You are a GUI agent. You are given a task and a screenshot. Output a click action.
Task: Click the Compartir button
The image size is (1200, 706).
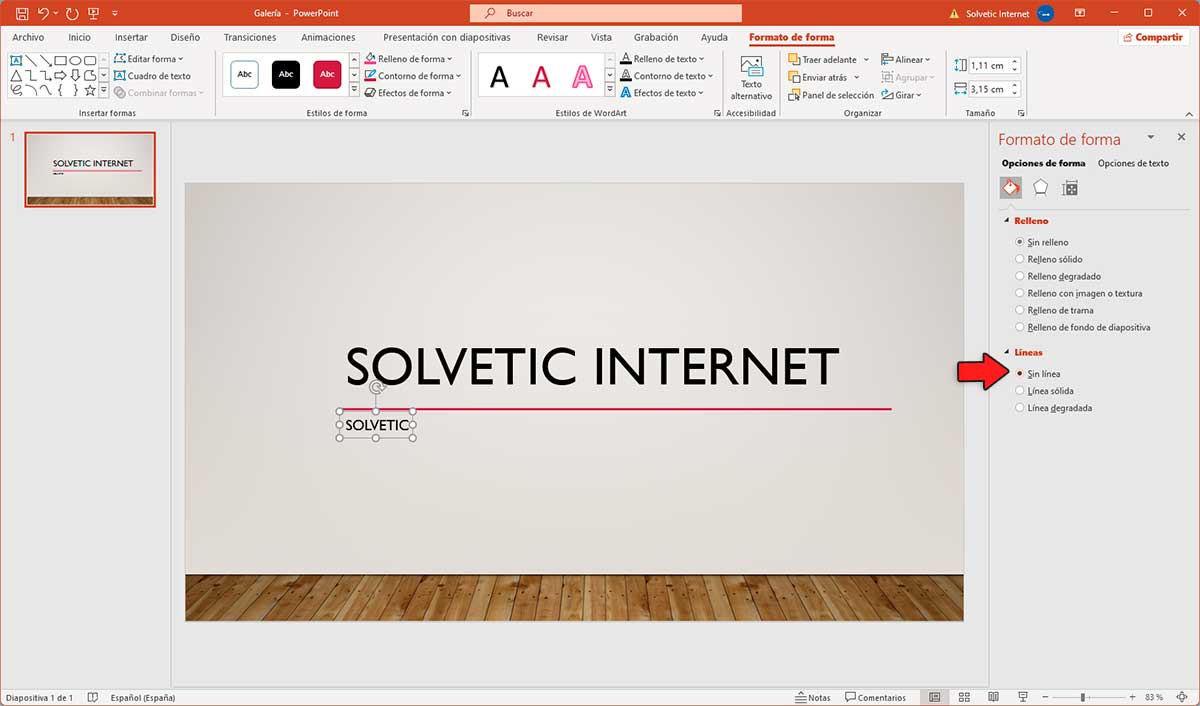click(x=1153, y=37)
